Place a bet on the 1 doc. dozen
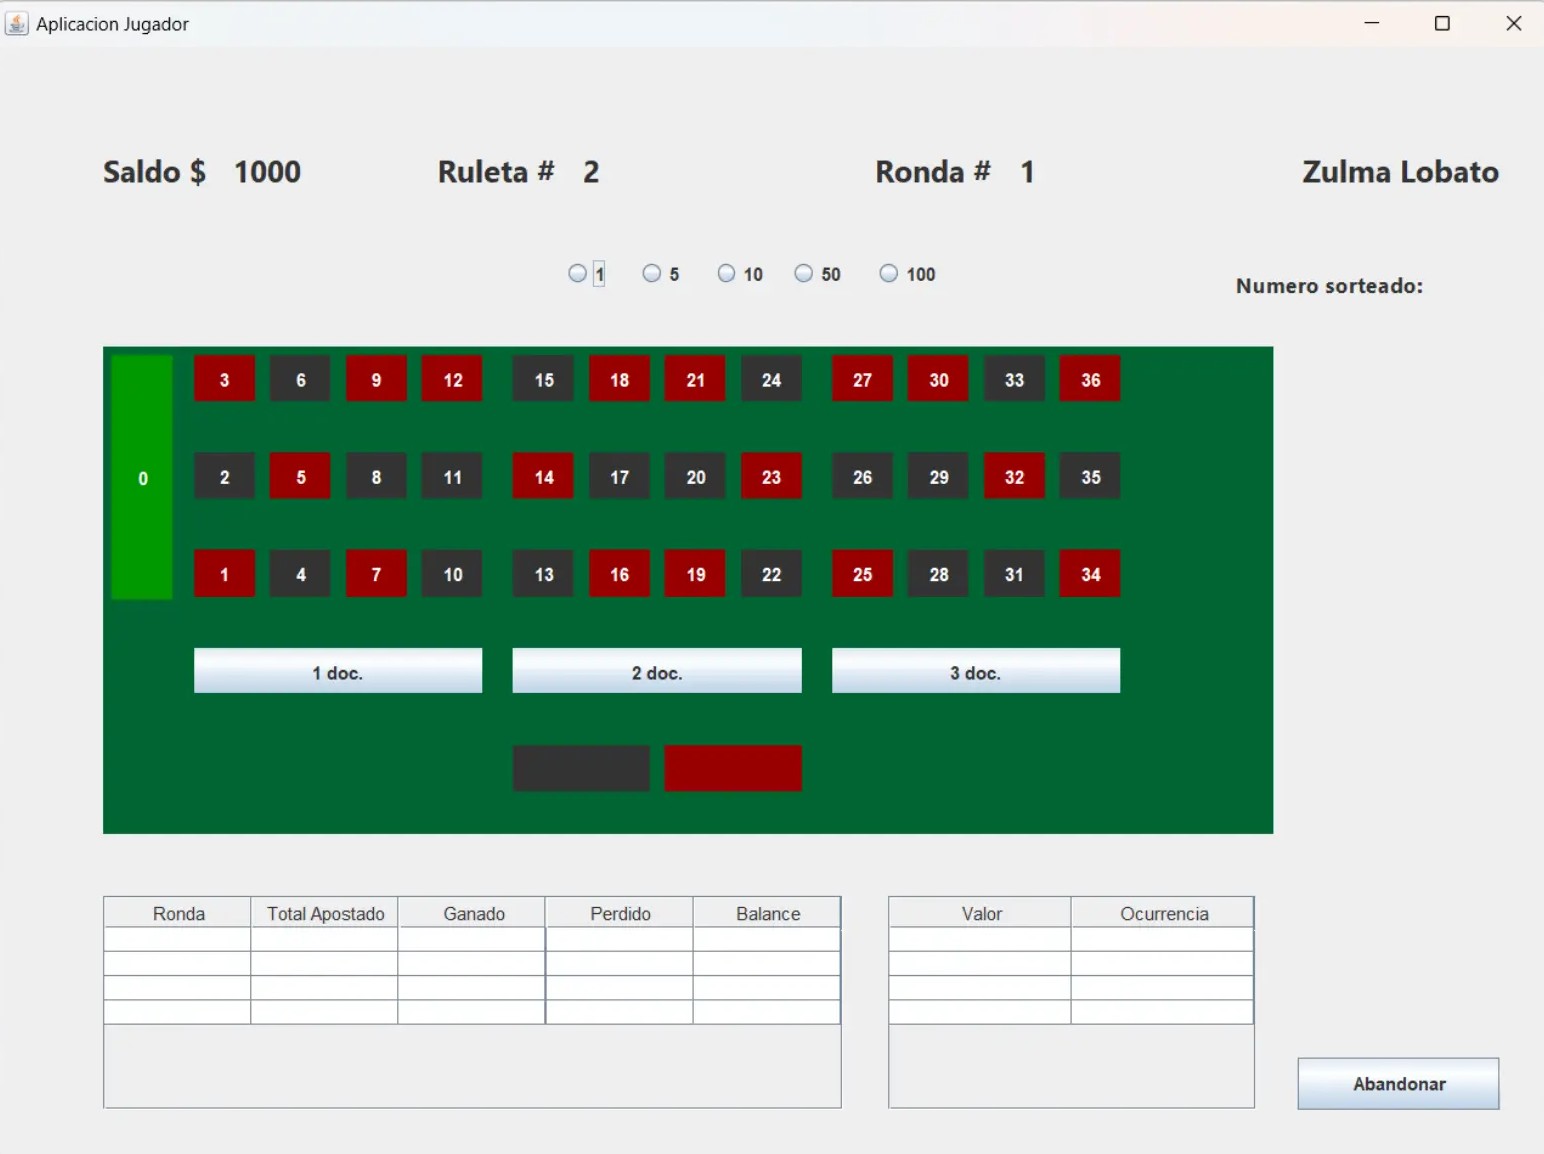Viewport: 1544px width, 1154px height. click(338, 671)
